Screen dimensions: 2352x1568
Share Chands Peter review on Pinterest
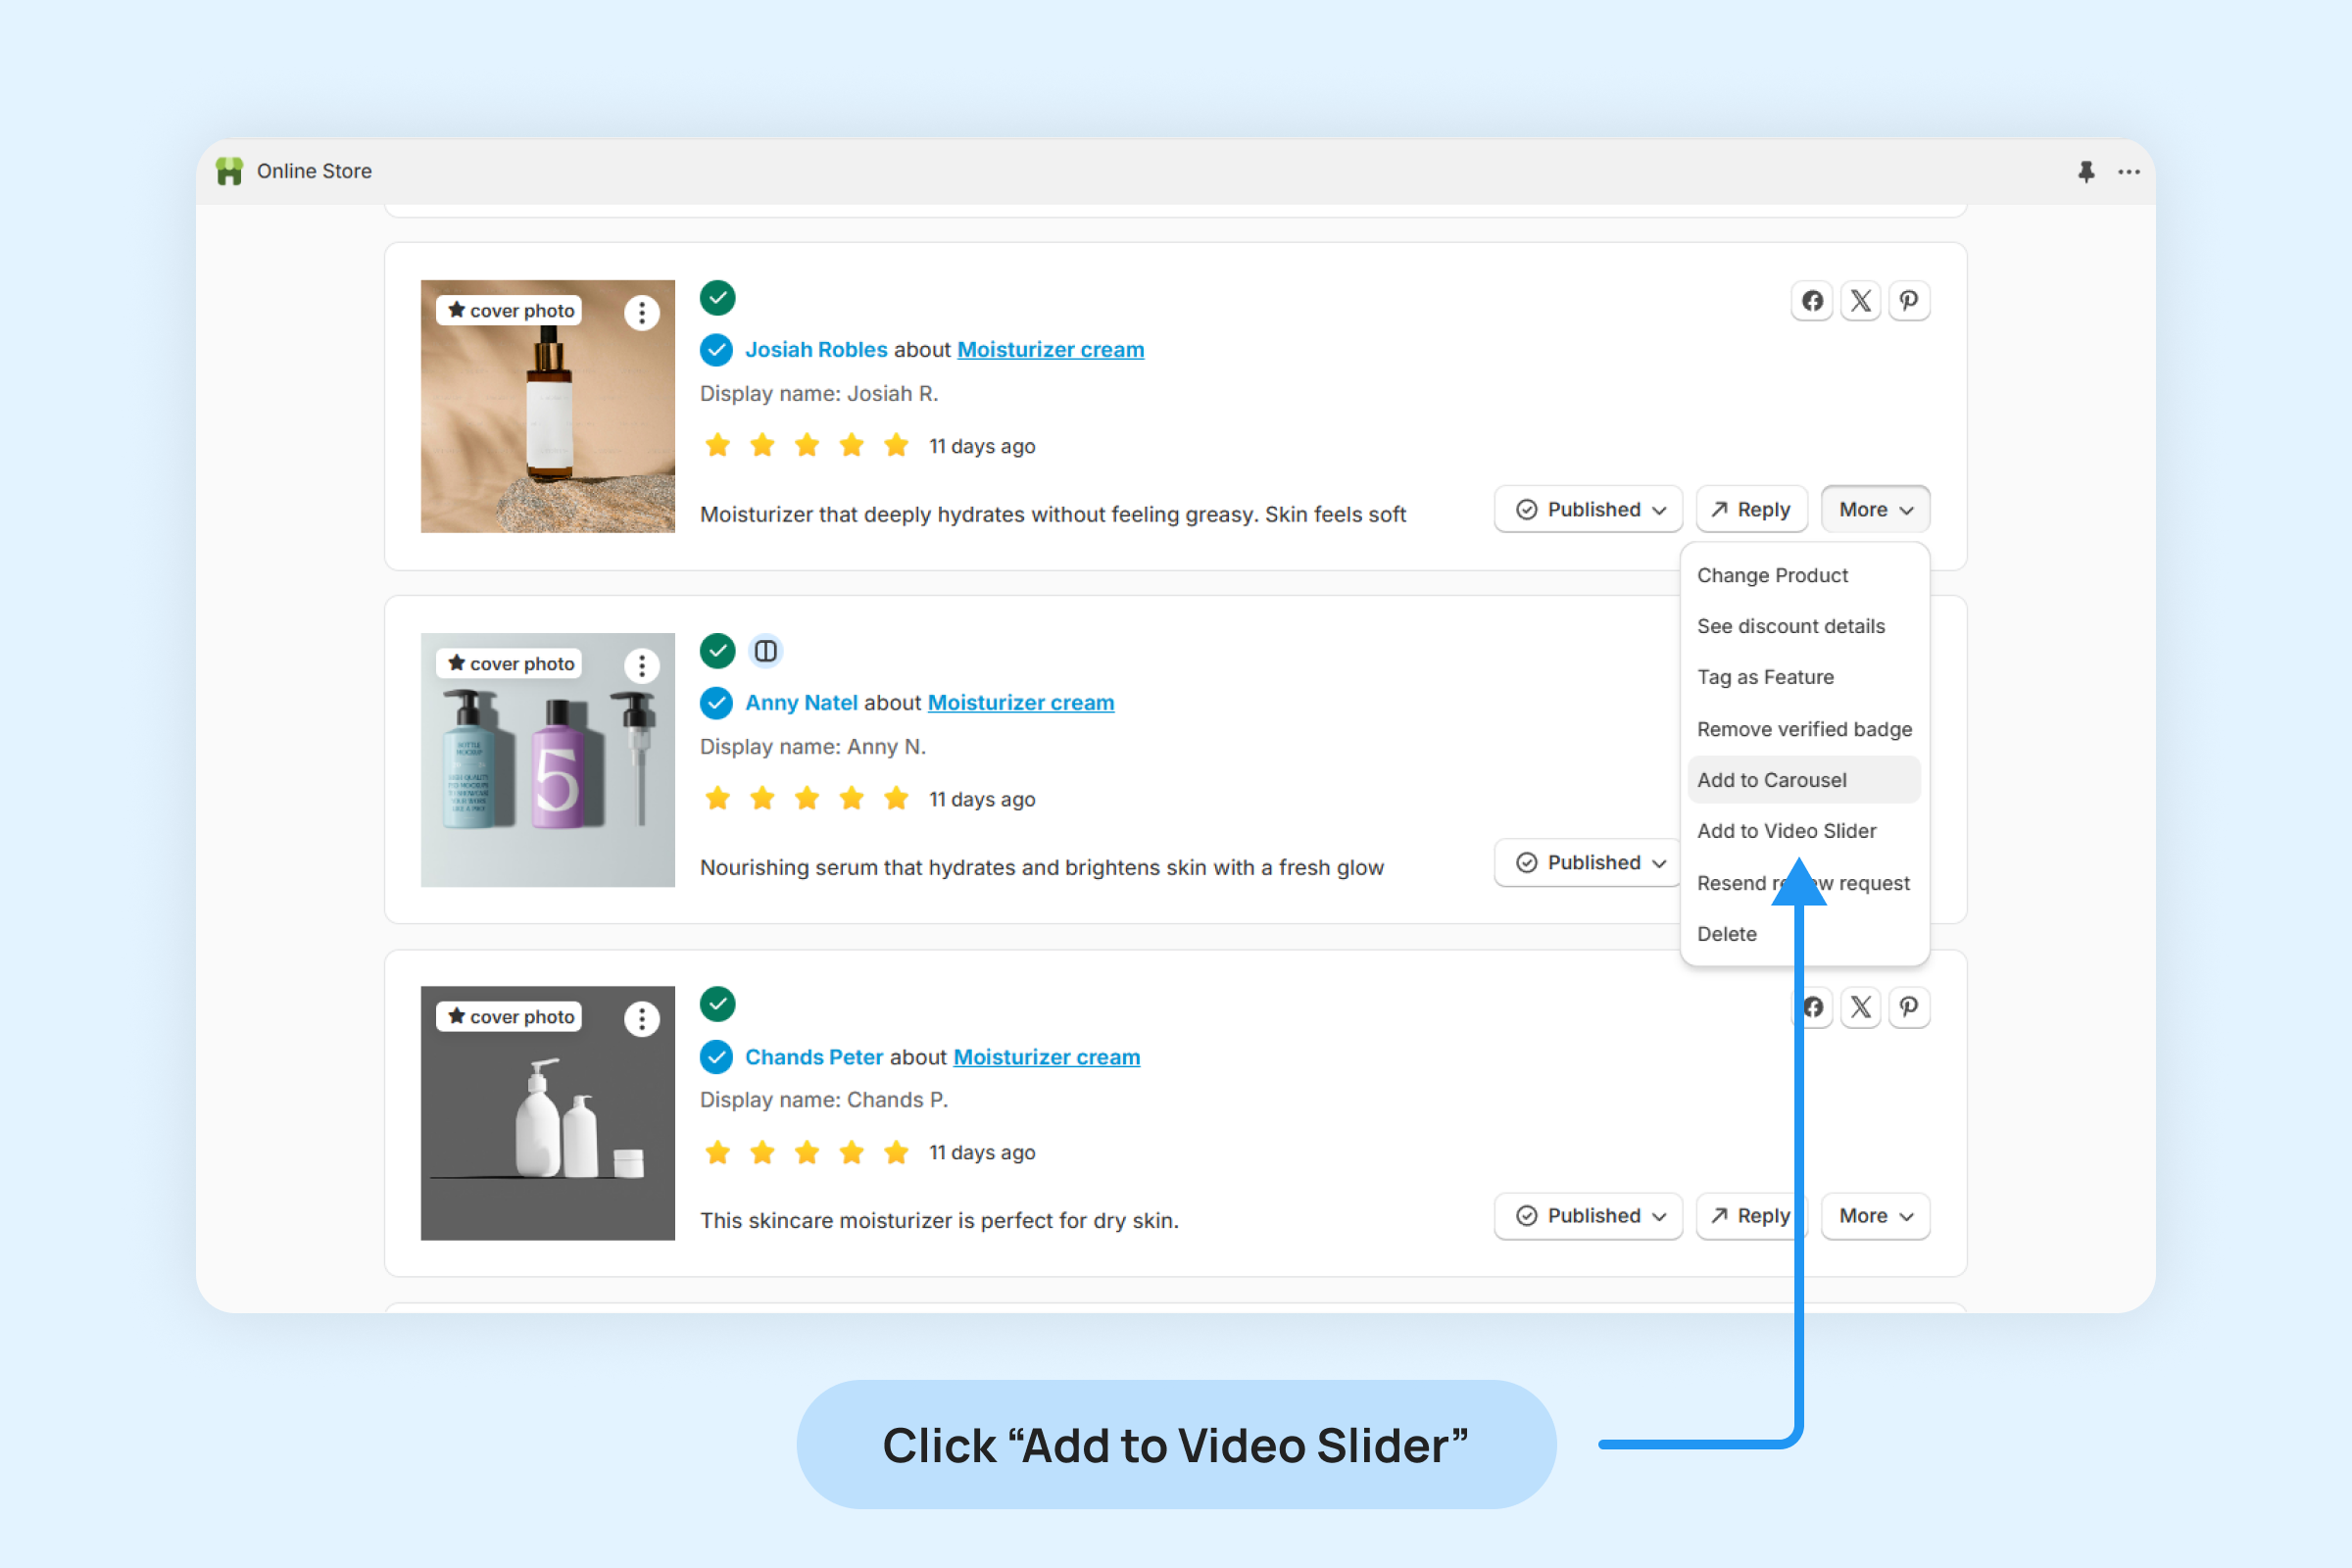pyautogui.click(x=1908, y=1007)
